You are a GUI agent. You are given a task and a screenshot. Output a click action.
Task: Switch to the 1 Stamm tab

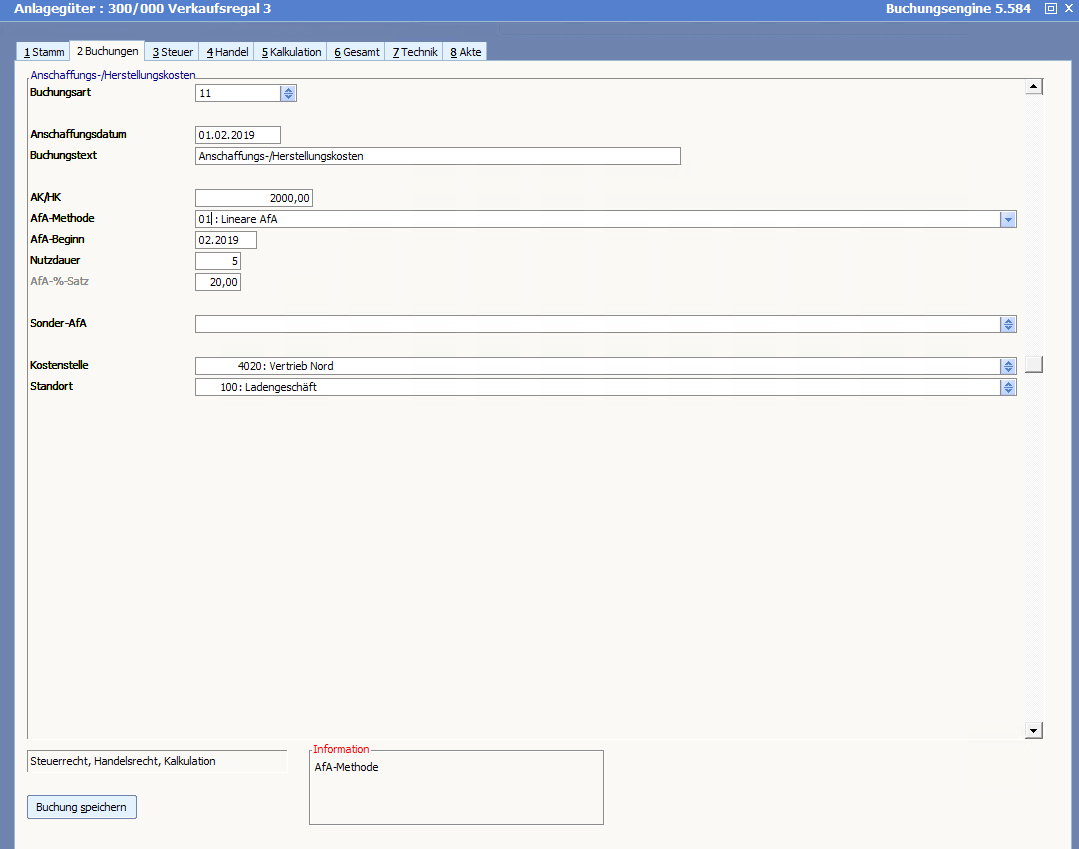(x=44, y=52)
